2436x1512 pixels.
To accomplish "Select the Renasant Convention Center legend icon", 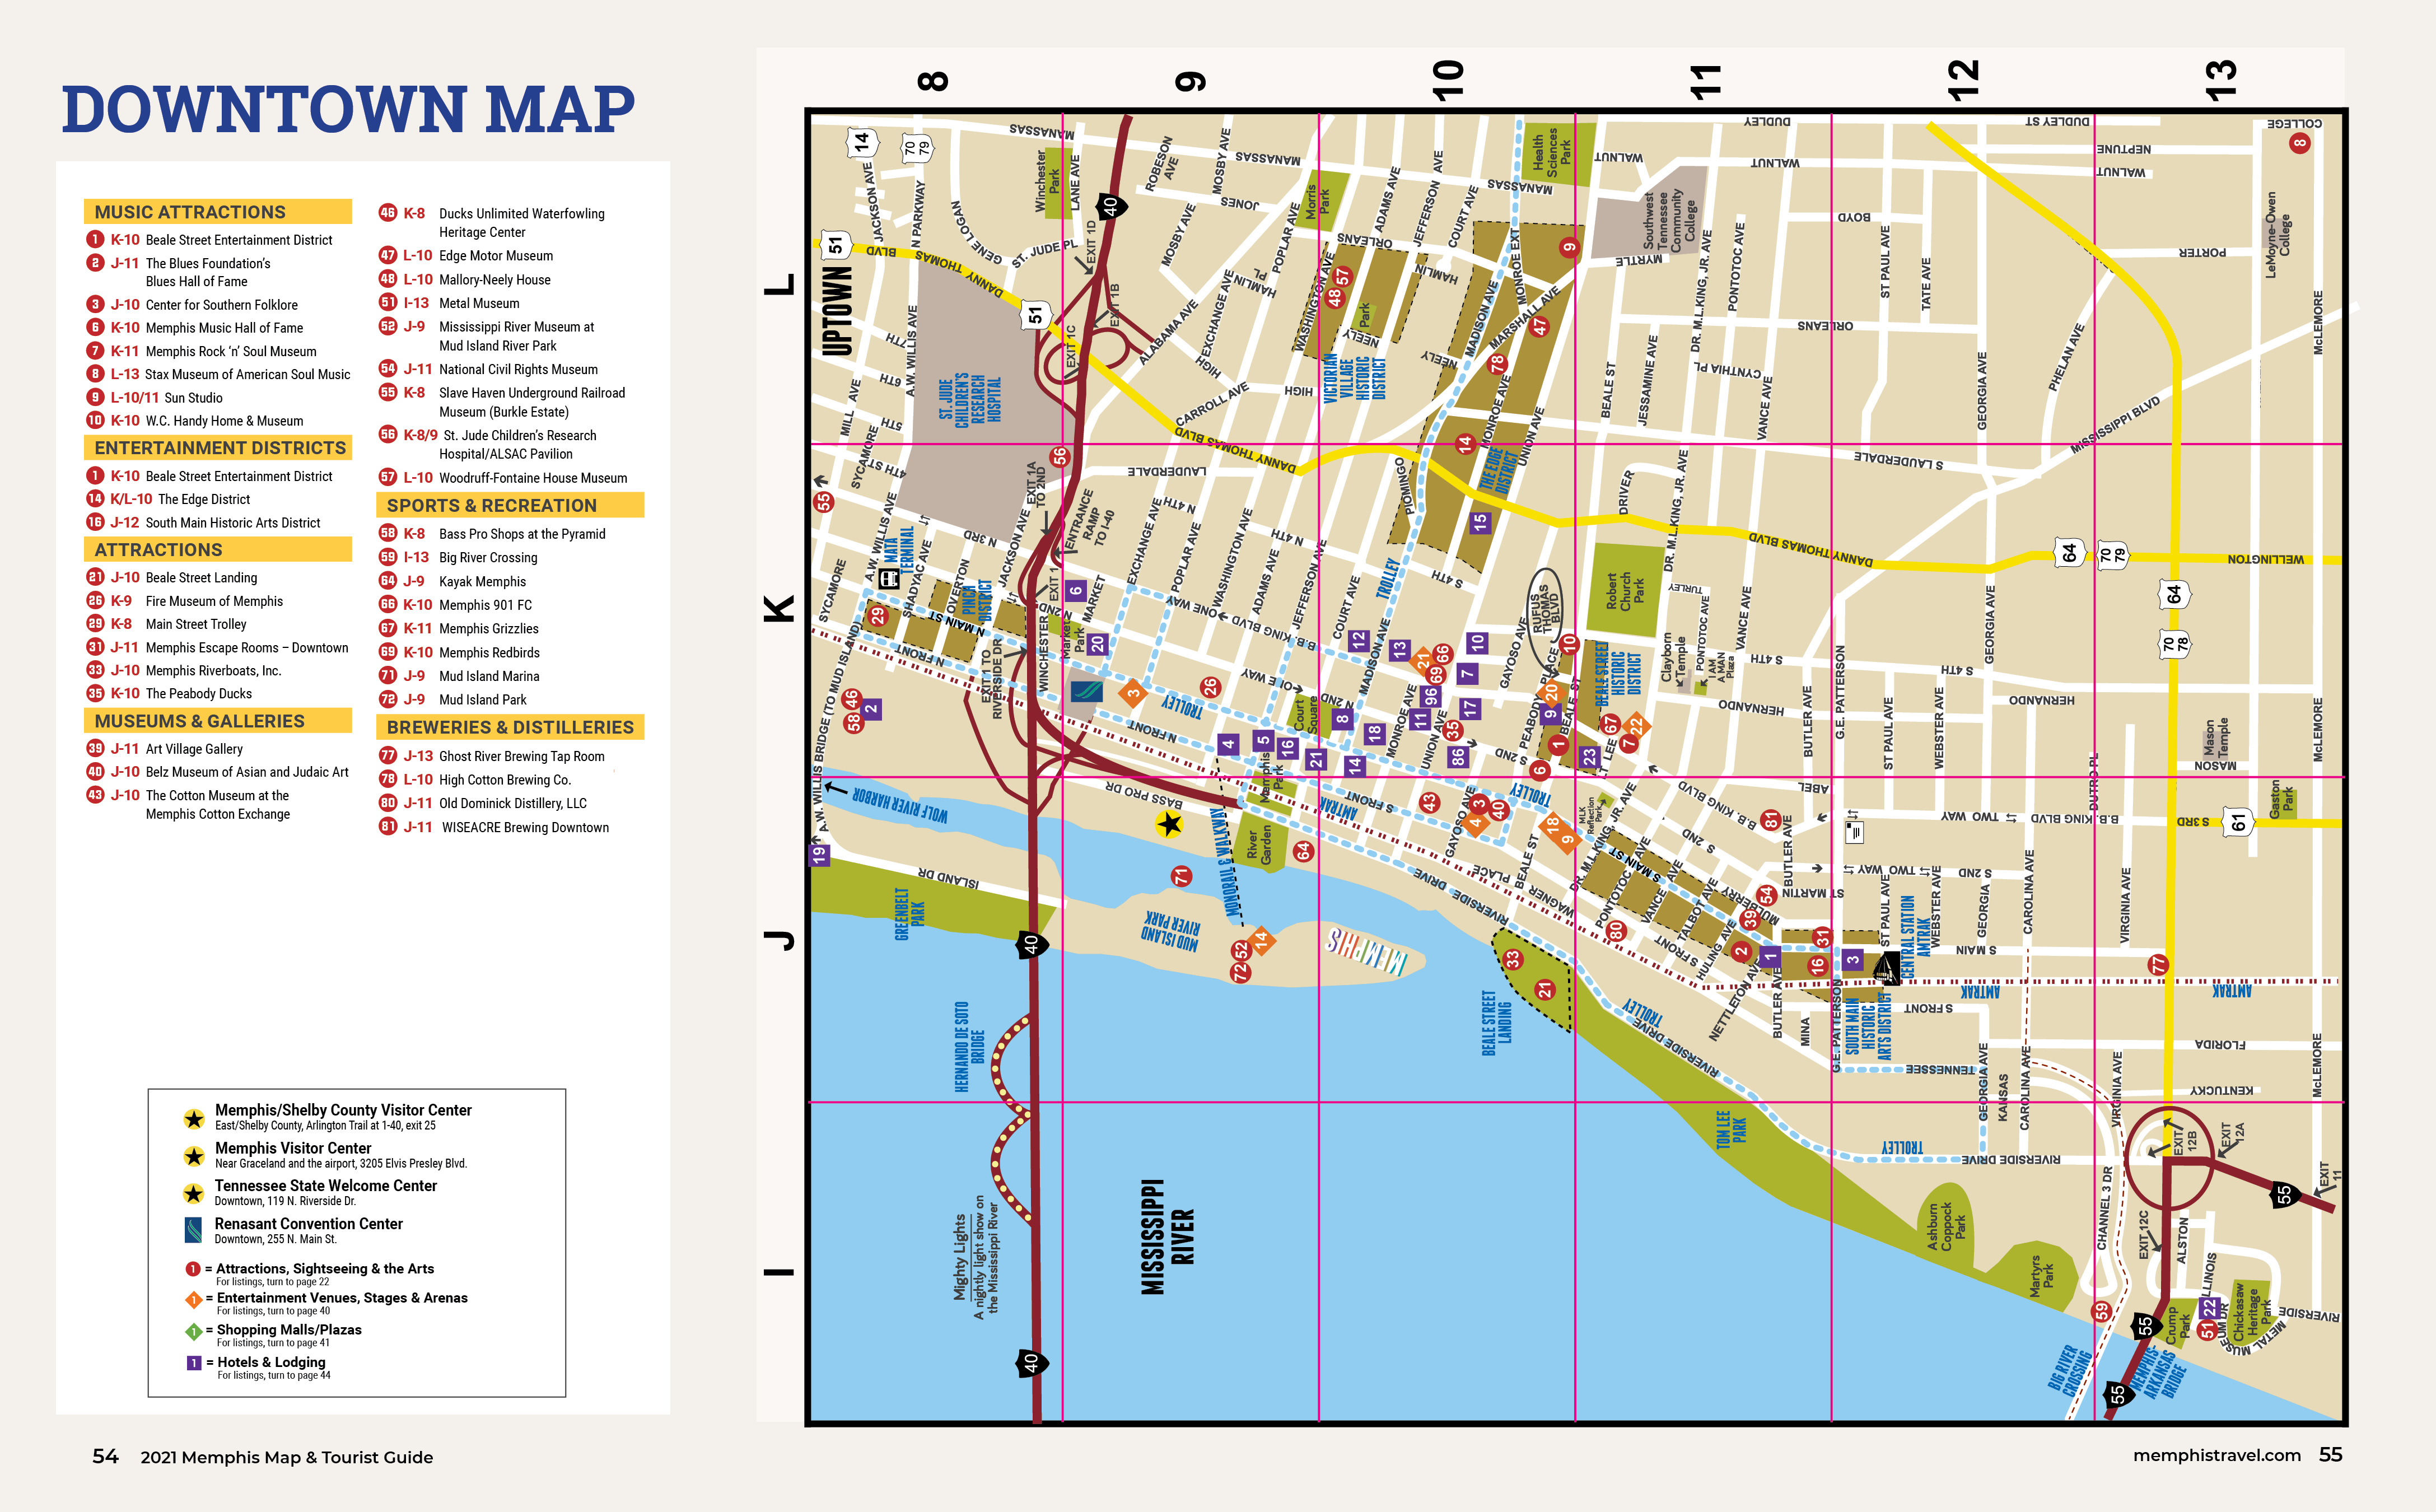I will 194,1230.
